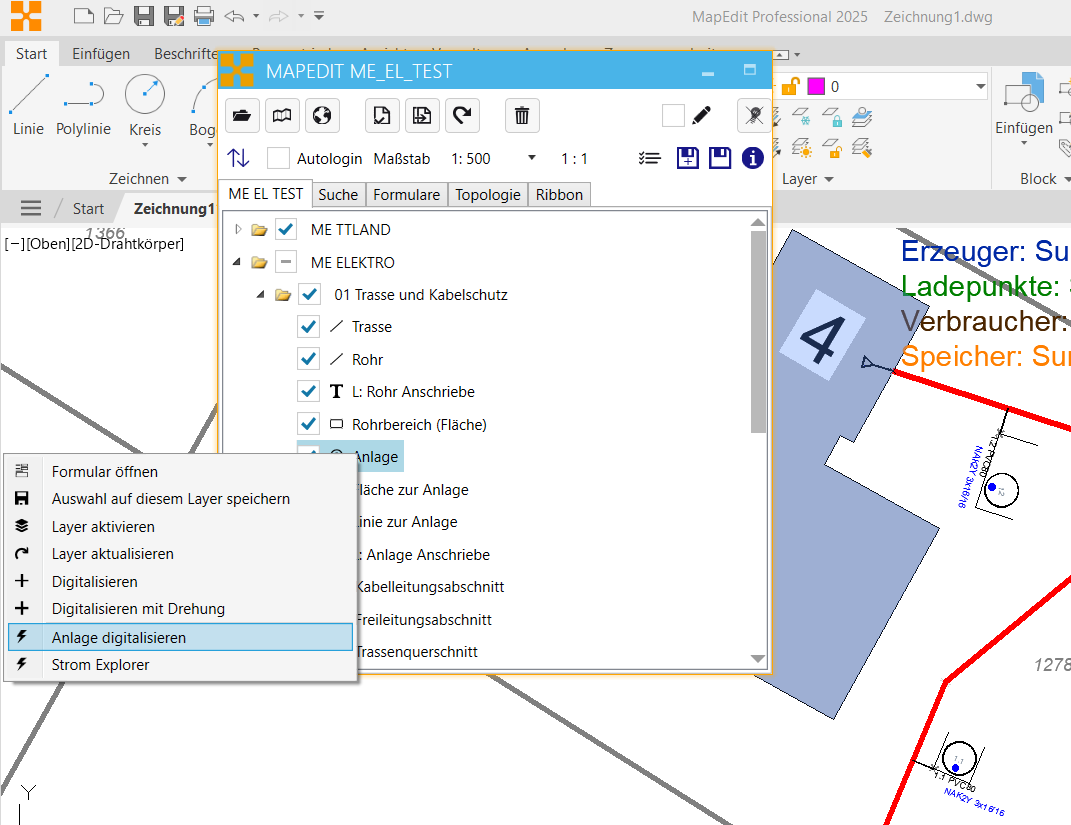Viewport: 1071px width, 825px height.
Task: Click the checklist icon beside scale ratio
Action: pos(650,158)
